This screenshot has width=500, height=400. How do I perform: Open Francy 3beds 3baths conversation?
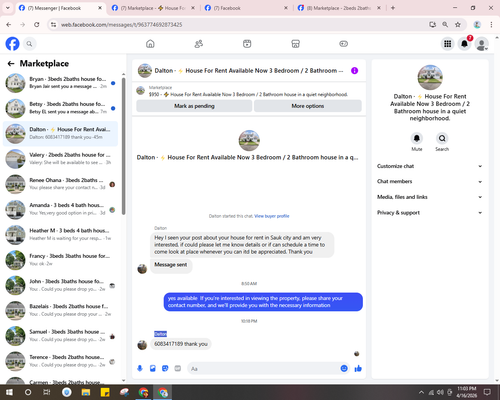click(61, 260)
